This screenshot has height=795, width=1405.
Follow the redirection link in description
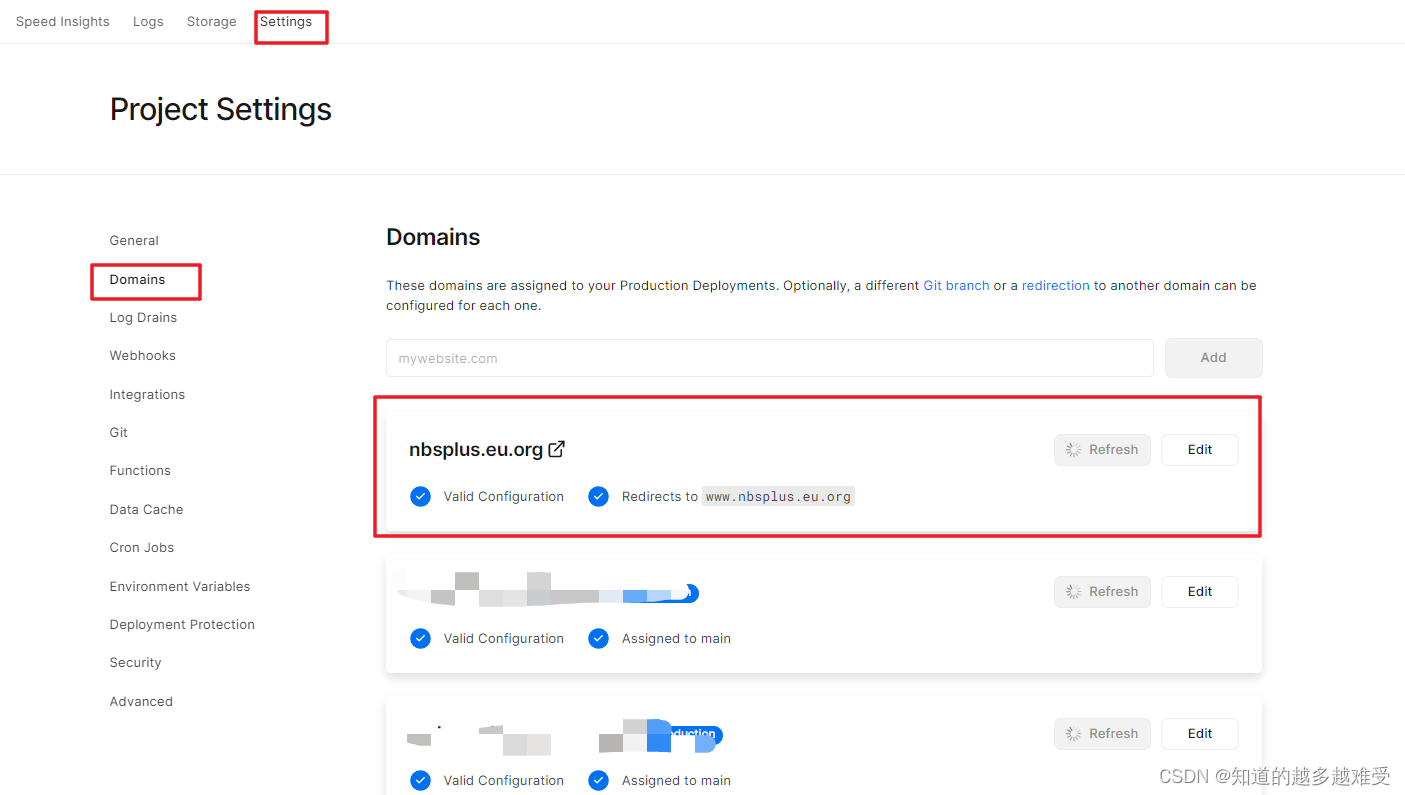click(1055, 285)
